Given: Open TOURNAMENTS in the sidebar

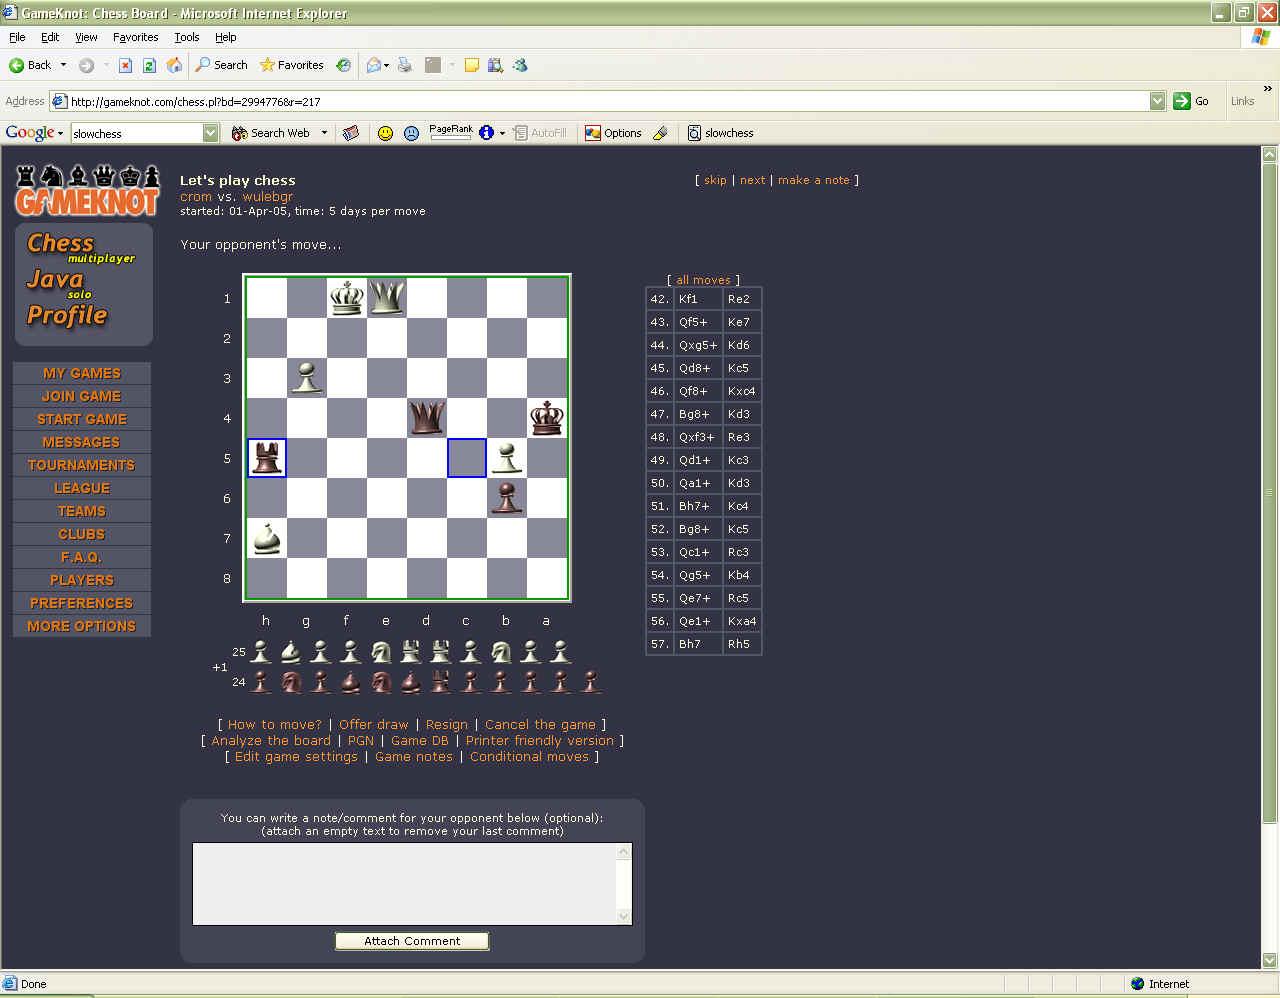Looking at the screenshot, I should point(81,465).
